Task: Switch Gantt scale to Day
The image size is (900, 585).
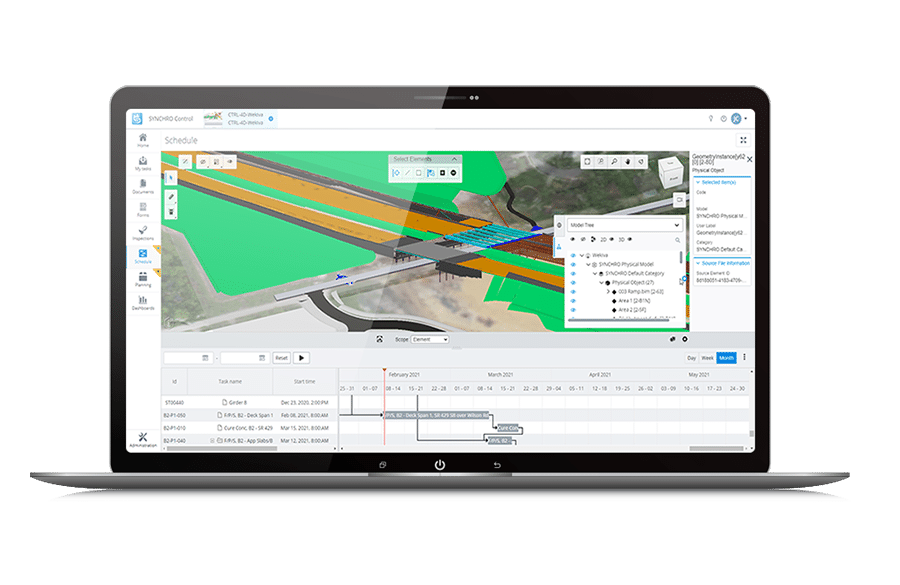Action: point(692,358)
